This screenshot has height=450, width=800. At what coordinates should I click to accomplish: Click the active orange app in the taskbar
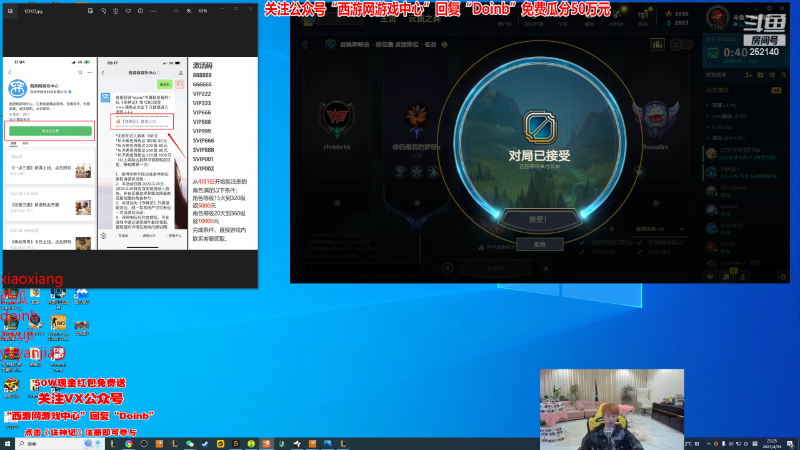266,444
